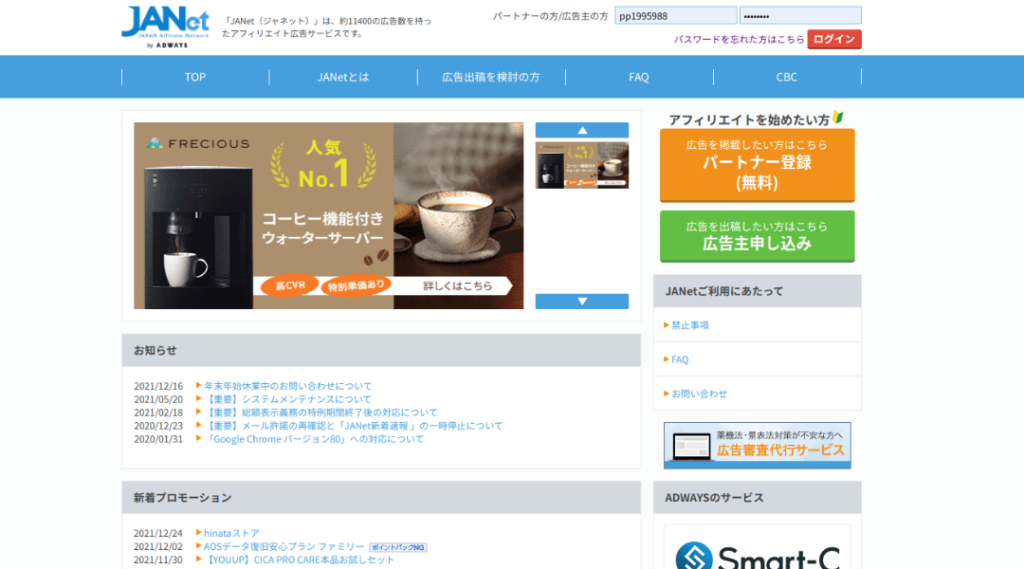Open 【YOUUP】CICA PRO CARE promotion link
Viewport: 1024px width, 569px height.
[299, 560]
